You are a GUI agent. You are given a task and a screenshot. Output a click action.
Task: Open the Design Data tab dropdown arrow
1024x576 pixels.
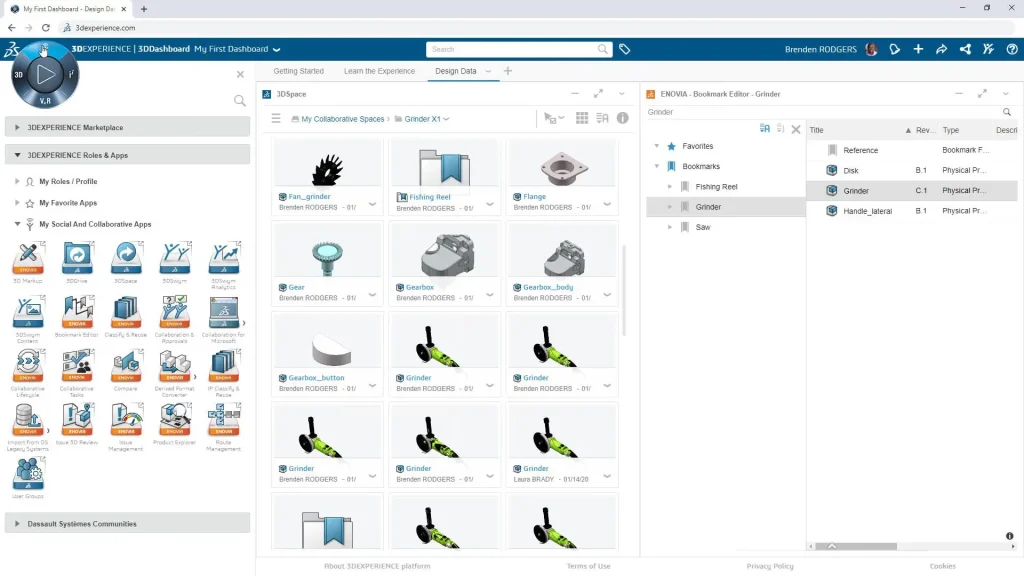tap(488, 71)
